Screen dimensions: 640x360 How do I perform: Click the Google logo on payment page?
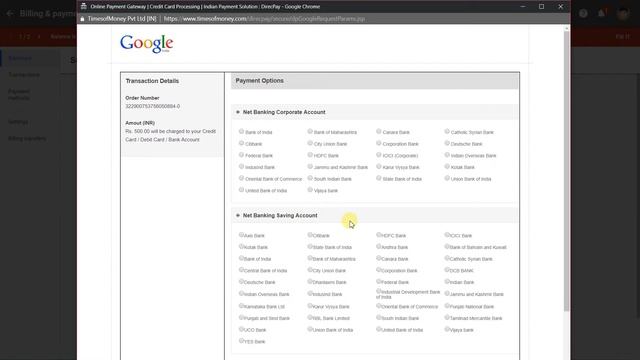[x=147, y=44]
